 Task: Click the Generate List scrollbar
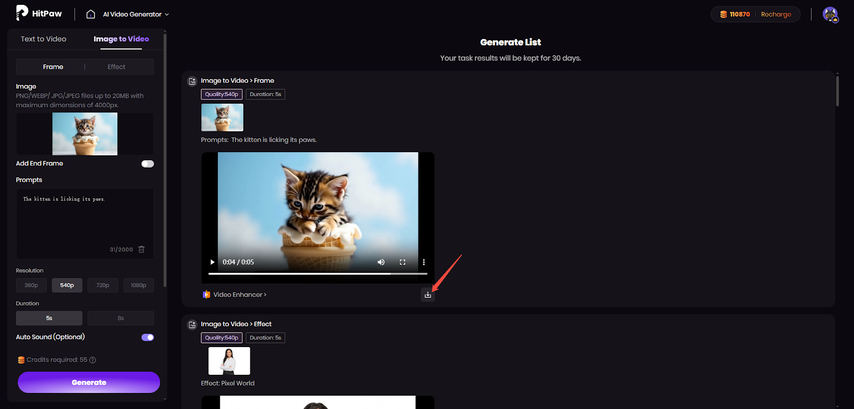tap(839, 90)
